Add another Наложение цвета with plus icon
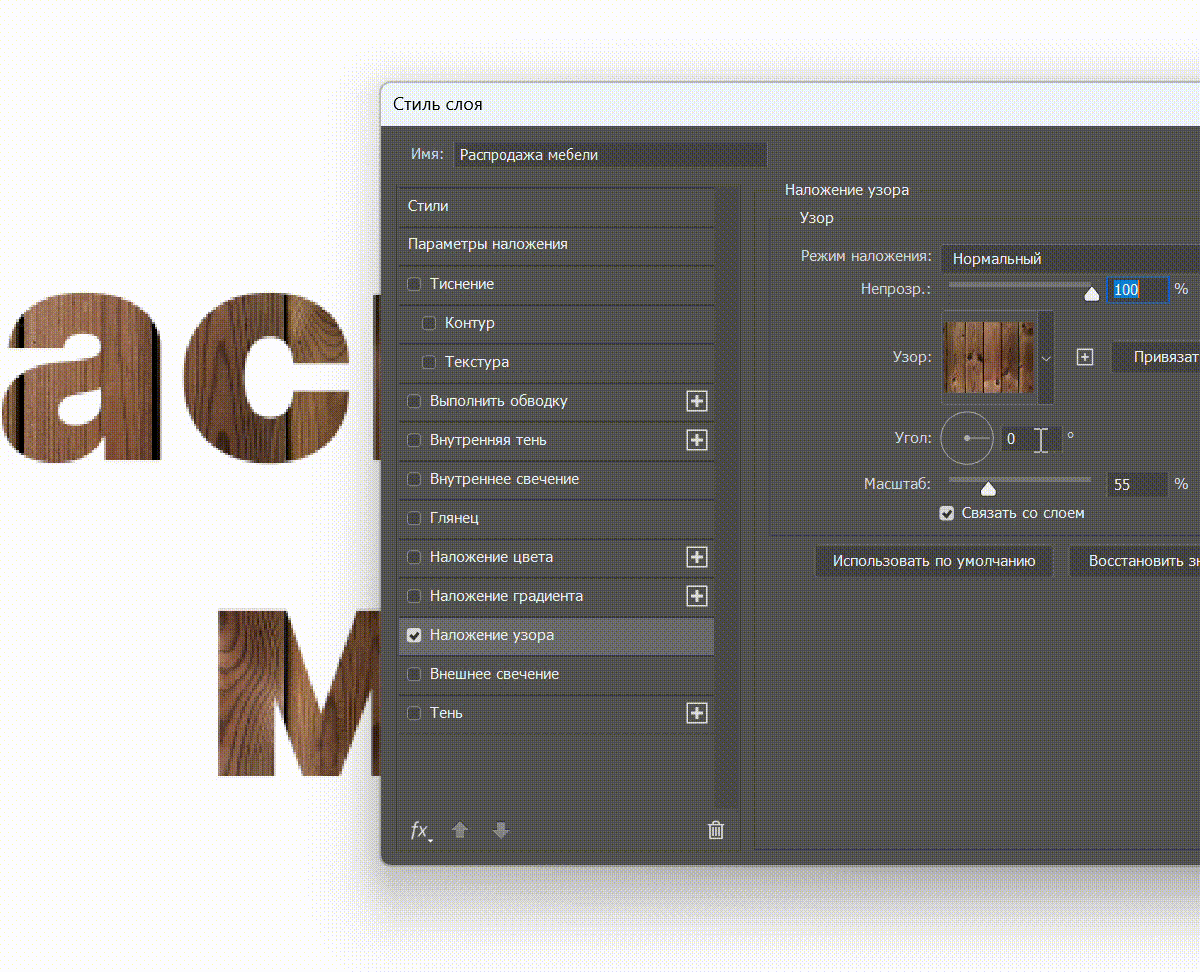1200x972 pixels. [x=697, y=557]
